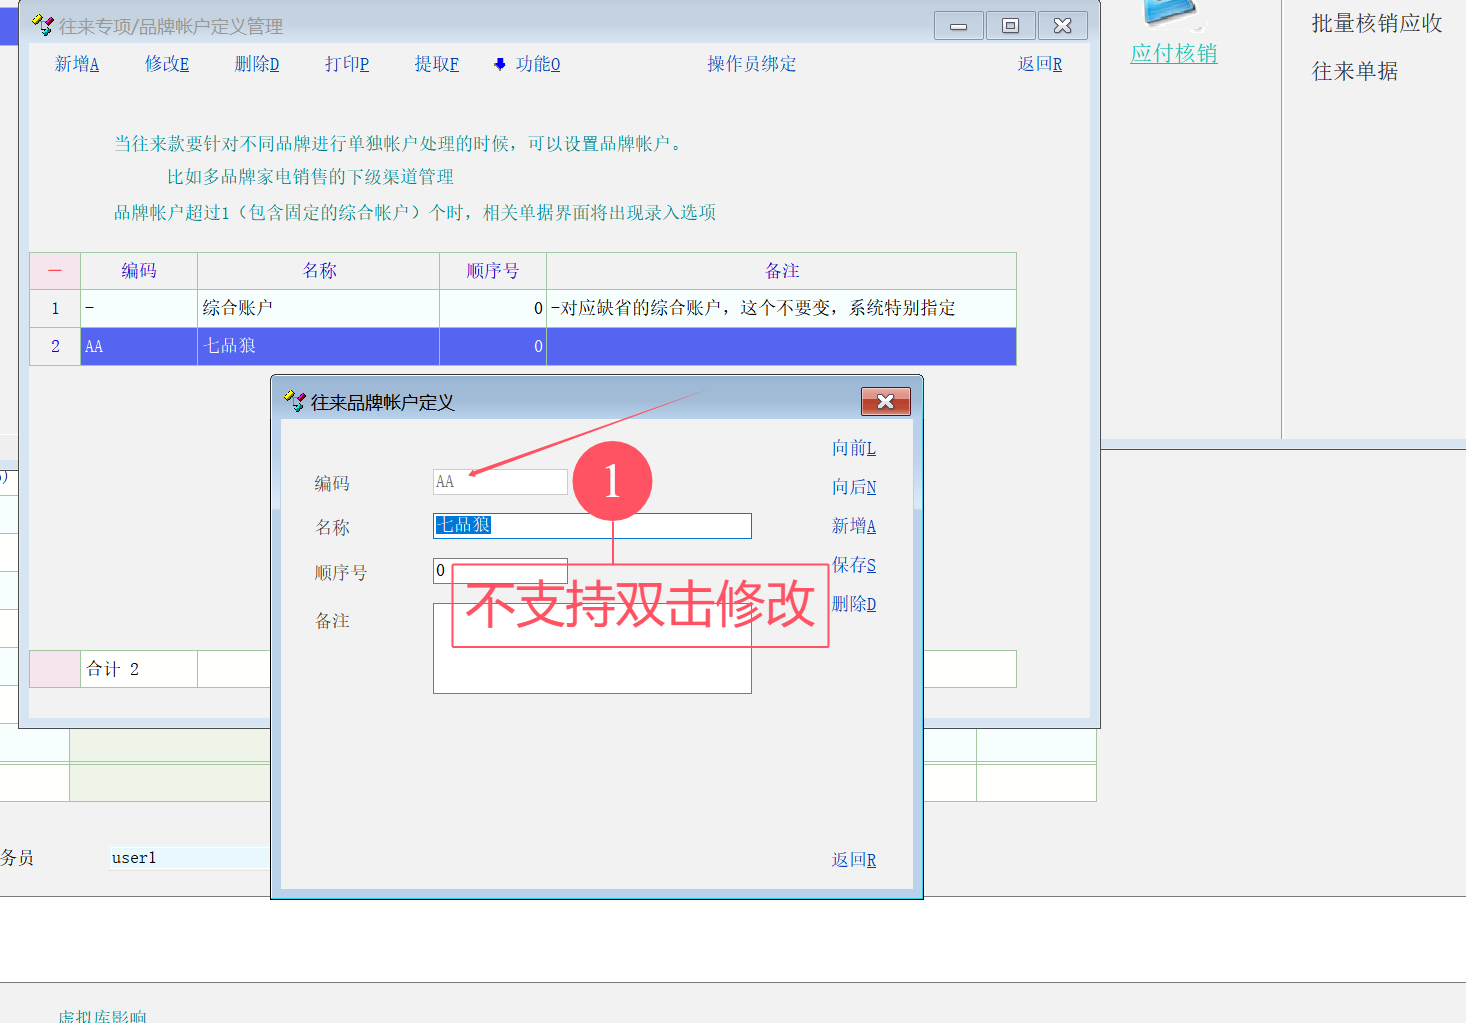Click the 名称 column header

click(x=319, y=271)
